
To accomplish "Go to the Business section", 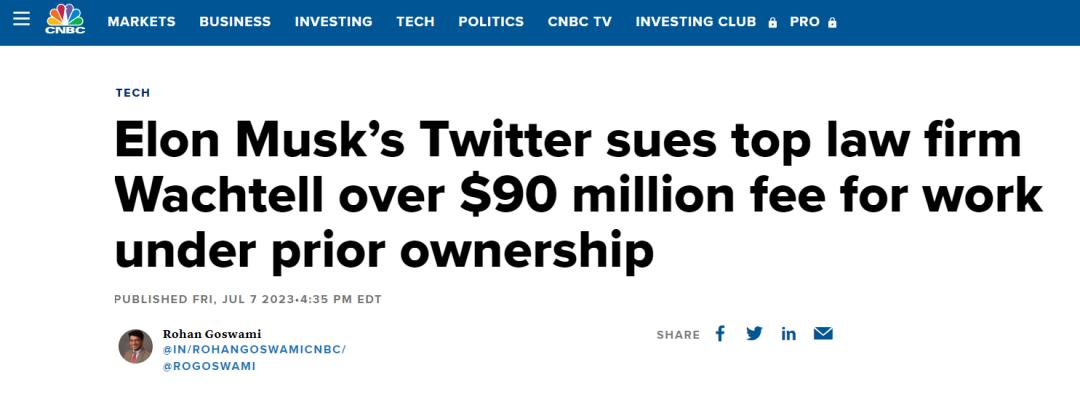I will pos(235,21).
